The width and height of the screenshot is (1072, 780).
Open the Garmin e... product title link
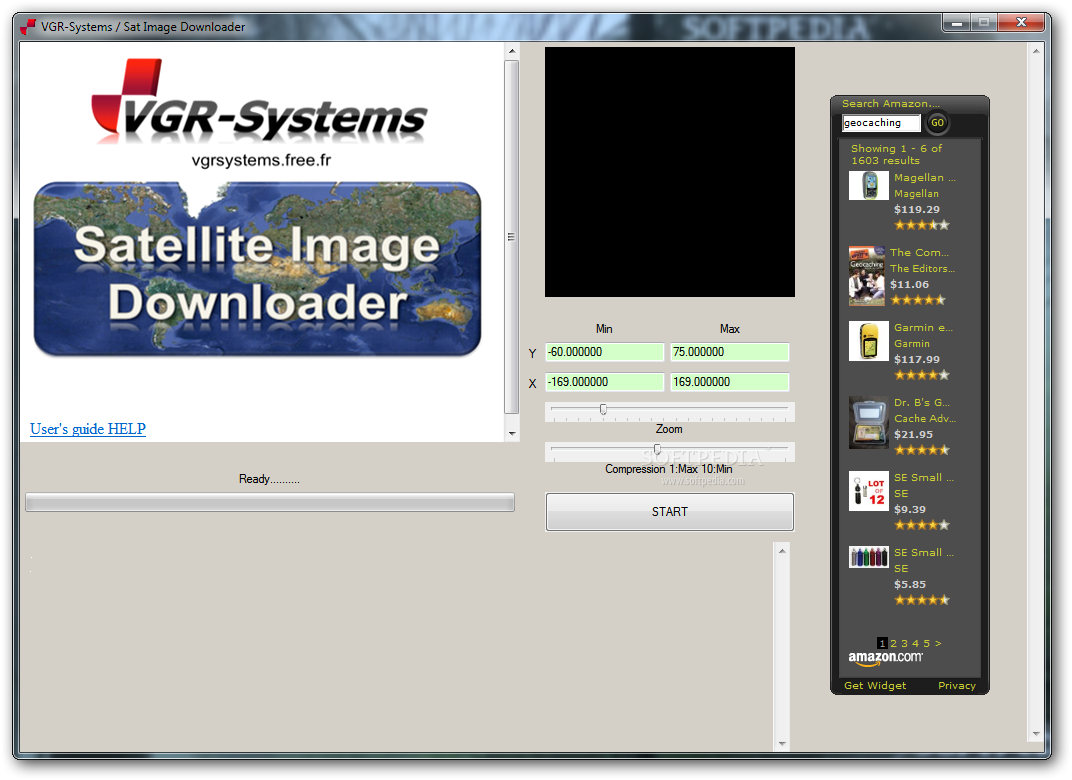(923, 328)
